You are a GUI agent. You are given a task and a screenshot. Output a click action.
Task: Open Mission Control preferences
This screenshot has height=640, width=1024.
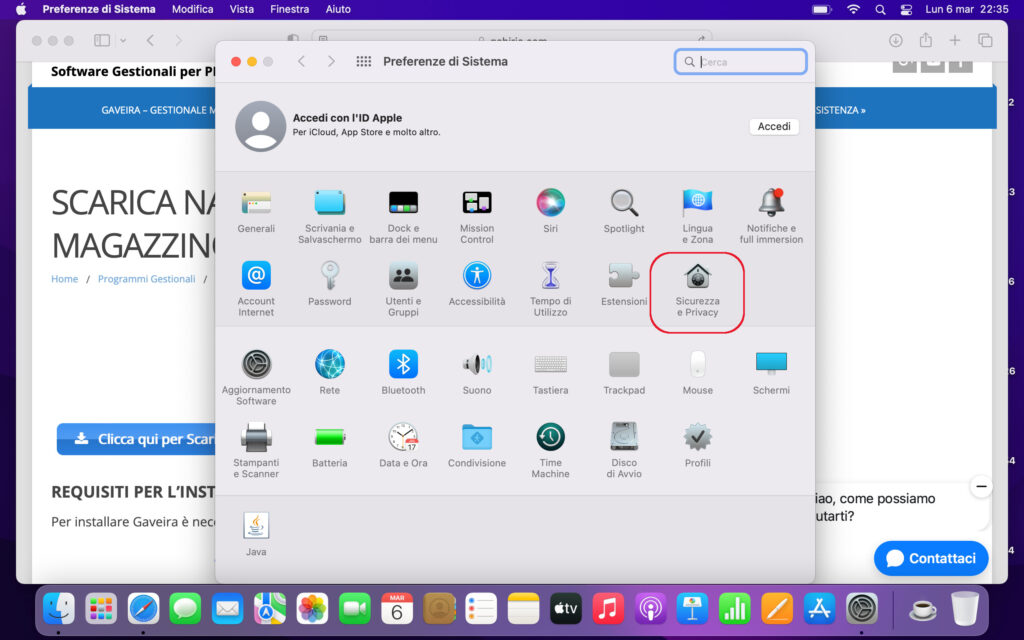477,216
